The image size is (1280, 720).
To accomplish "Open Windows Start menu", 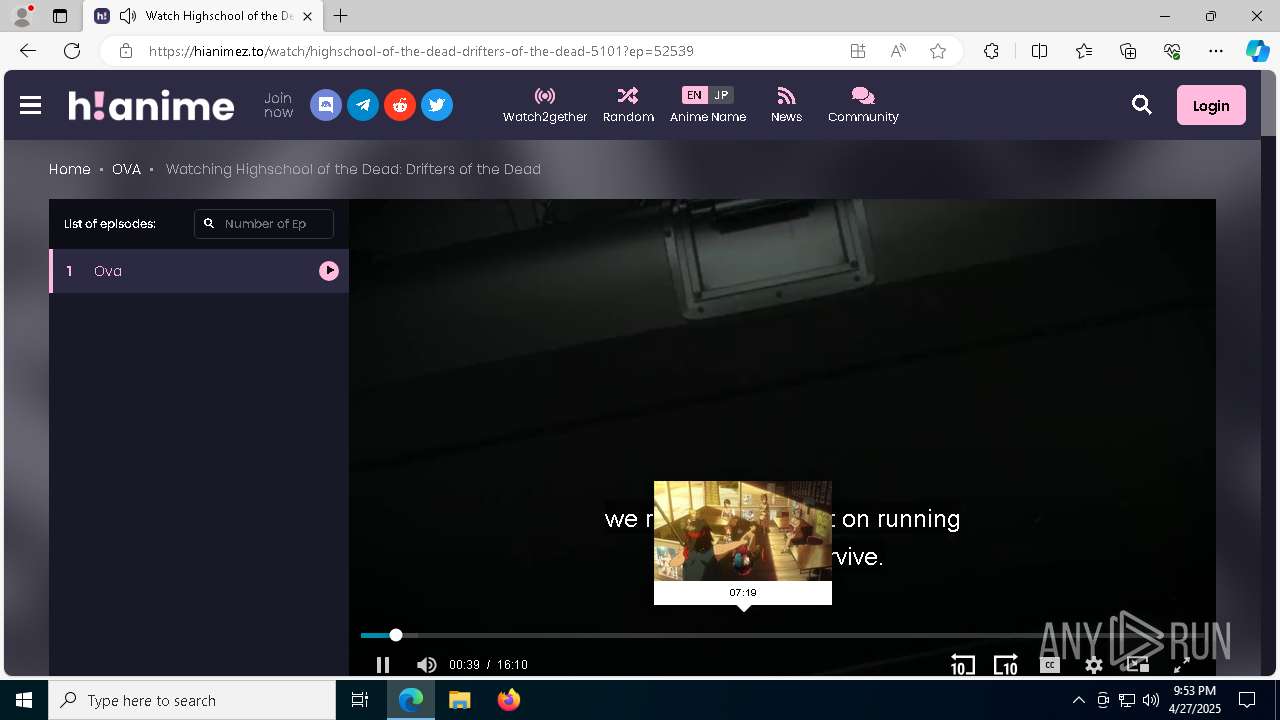I will (24, 700).
